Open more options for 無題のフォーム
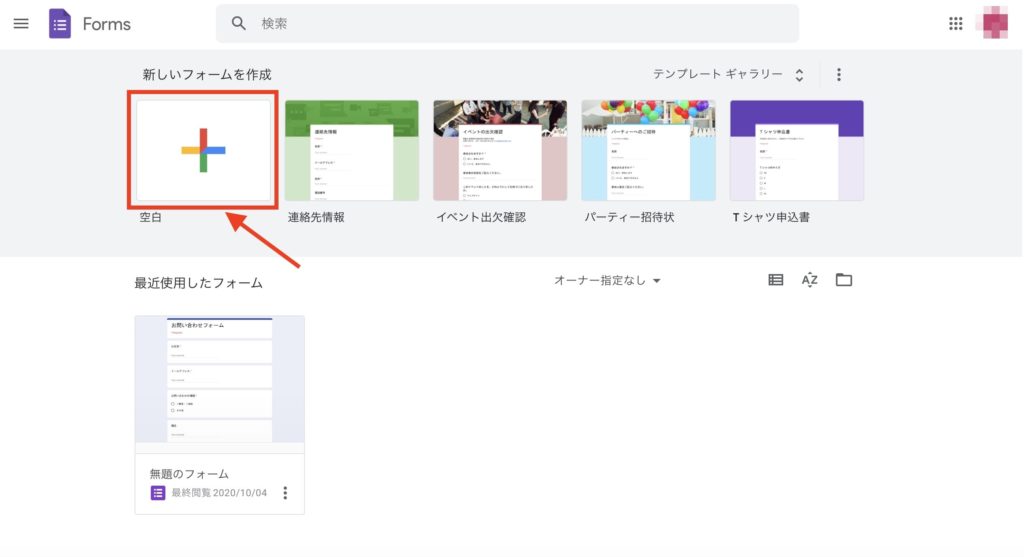This screenshot has height=557, width=1024. pyautogui.click(x=285, y=493)
